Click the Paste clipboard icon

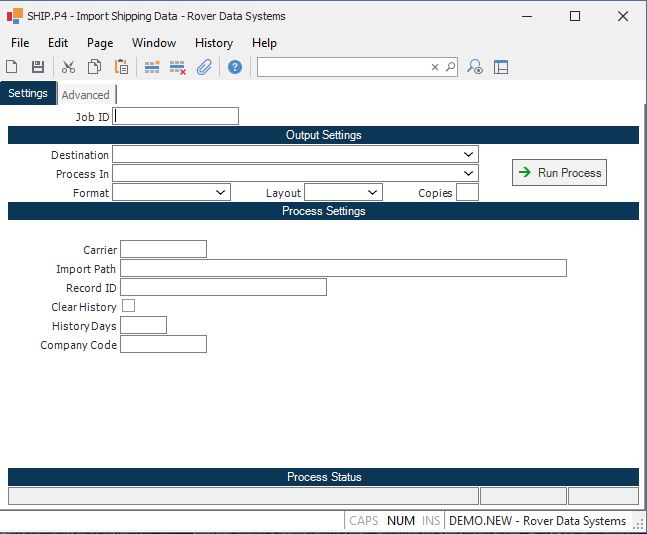(x=121, y=67)
